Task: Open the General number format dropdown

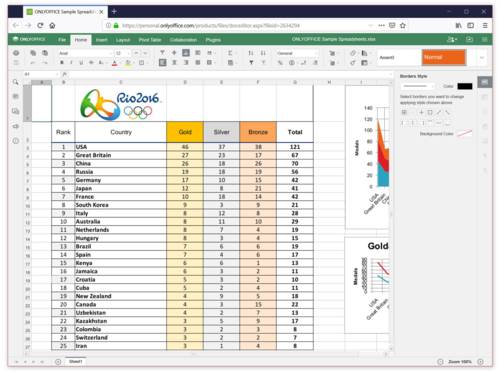Action: [296, 53]
